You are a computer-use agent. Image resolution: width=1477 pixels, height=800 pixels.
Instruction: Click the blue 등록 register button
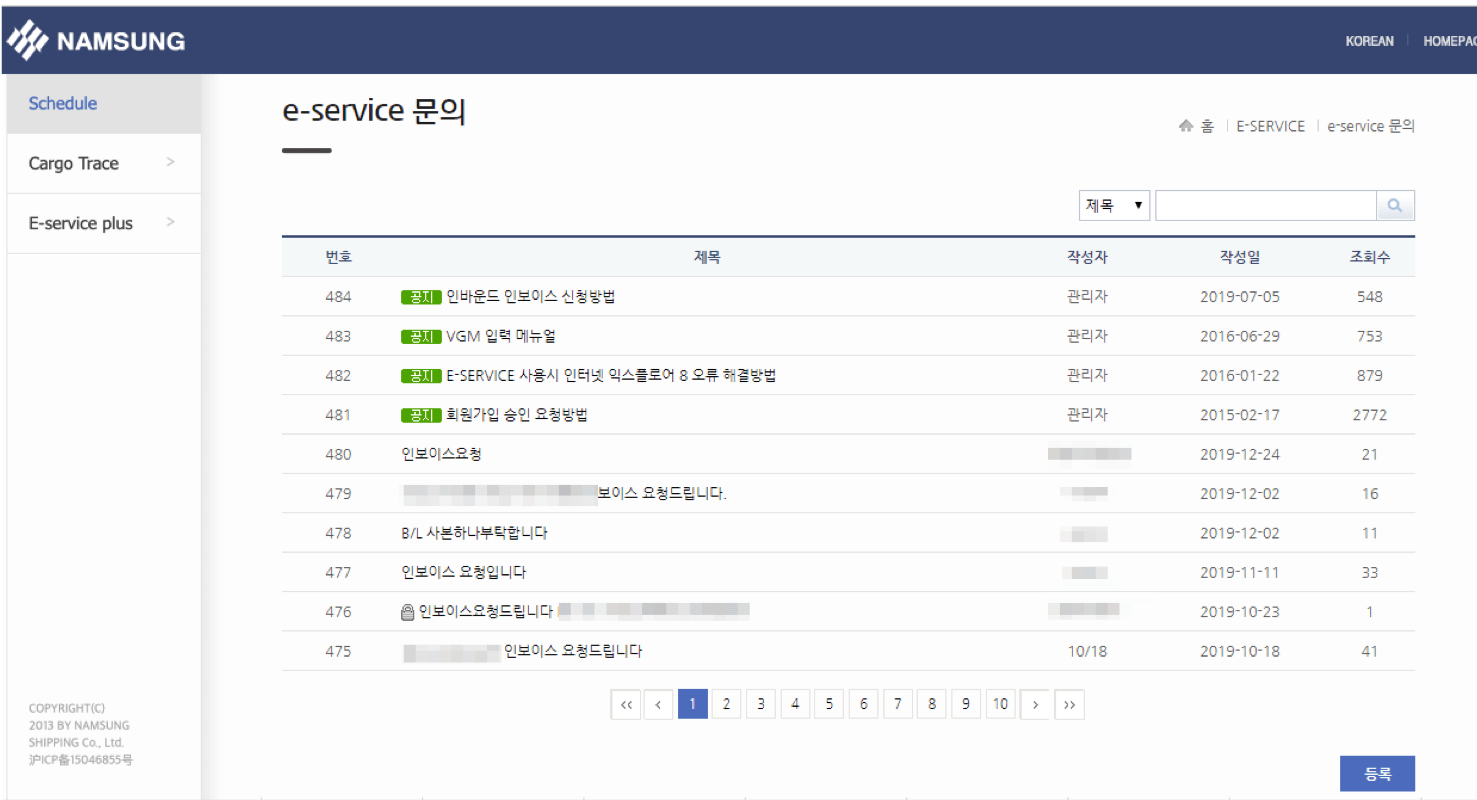click(x=1376, y=774)
